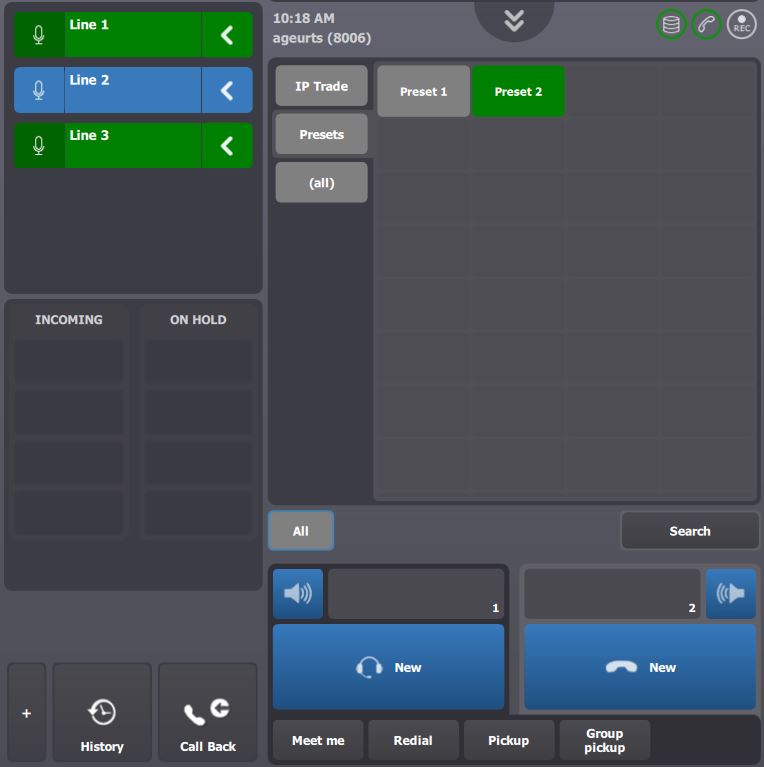Toggle speaker 2 loudspeaker icon

(731, 593)
